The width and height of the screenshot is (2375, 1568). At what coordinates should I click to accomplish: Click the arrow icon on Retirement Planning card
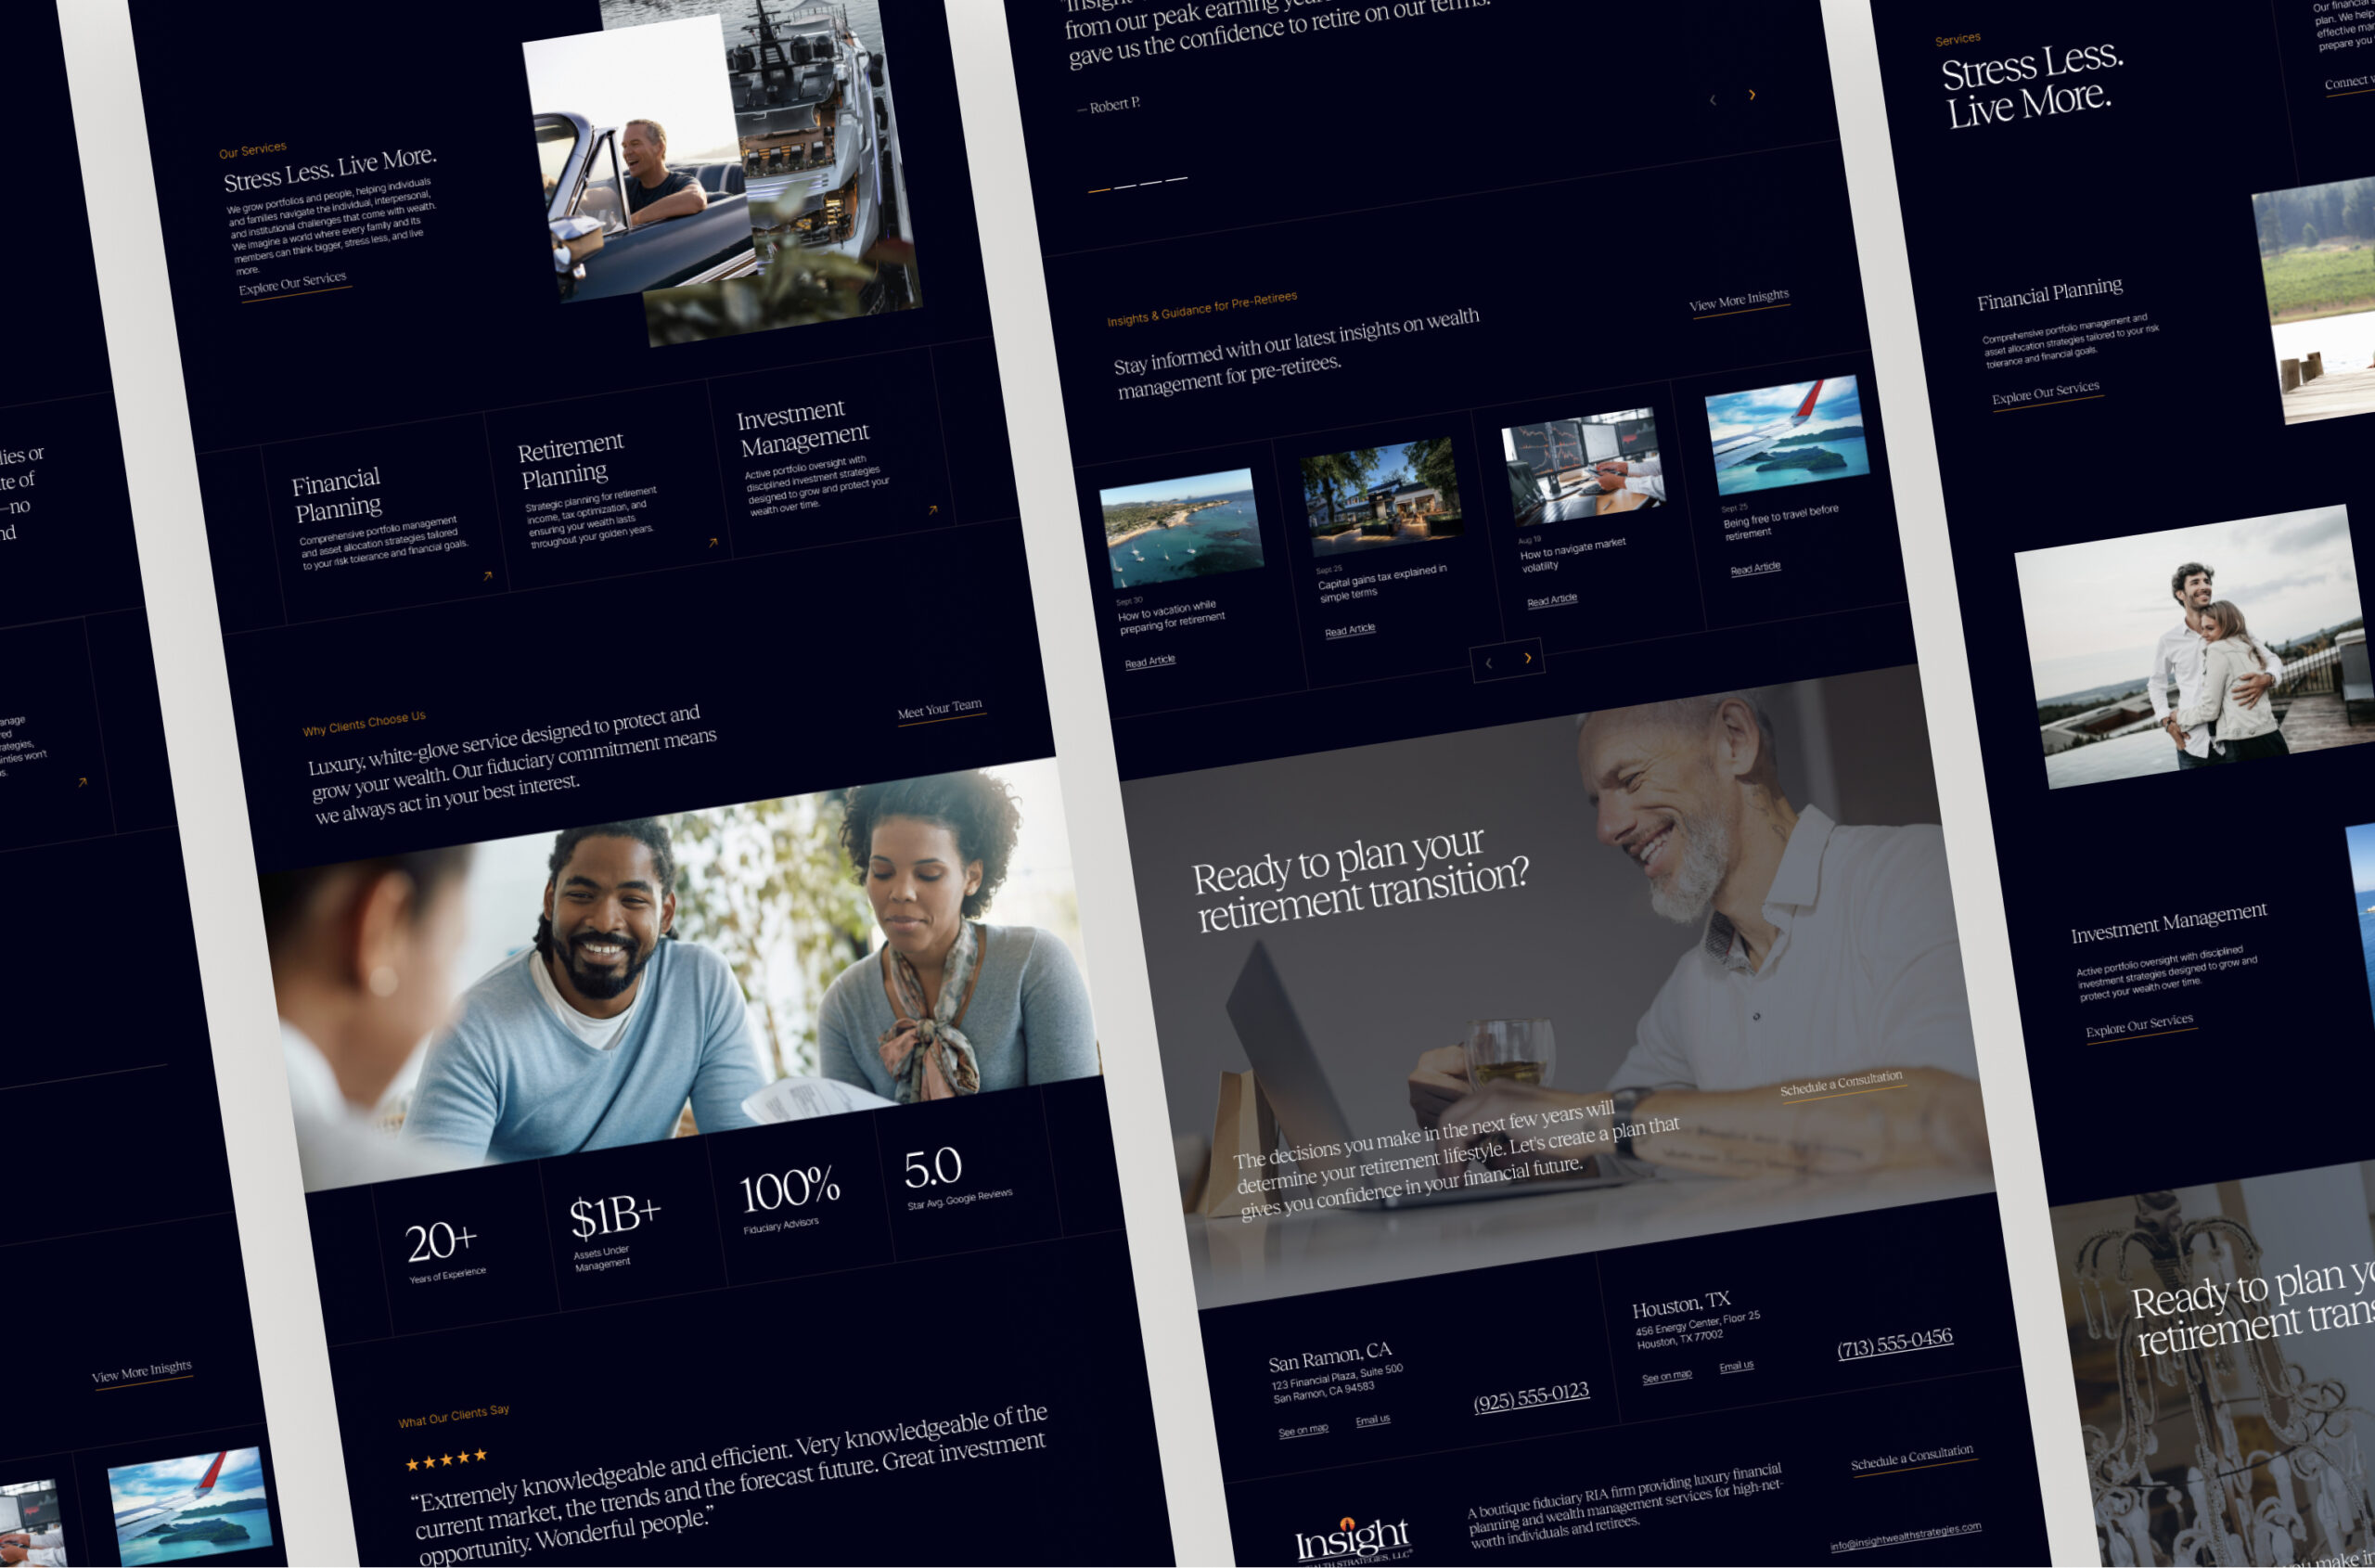713,544
